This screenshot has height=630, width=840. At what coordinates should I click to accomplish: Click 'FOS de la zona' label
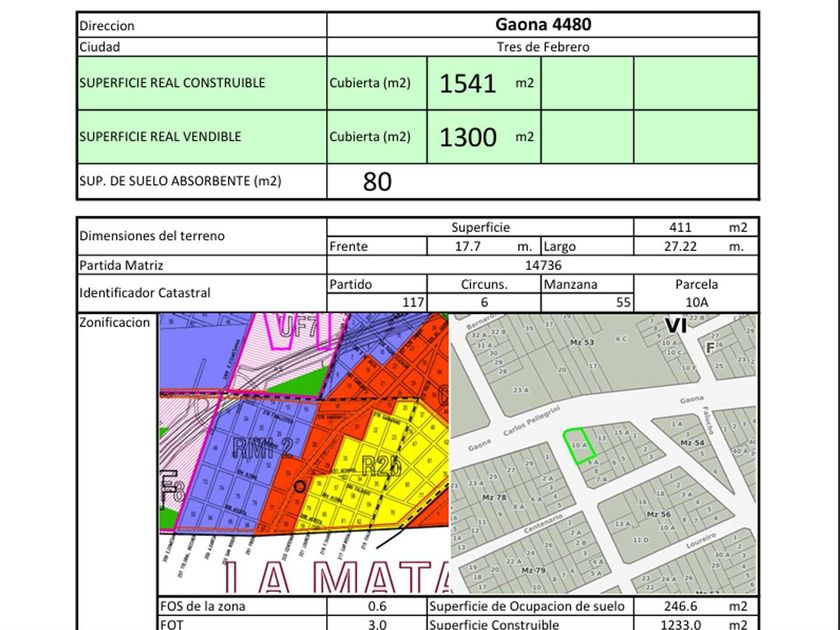pos(202,606)
